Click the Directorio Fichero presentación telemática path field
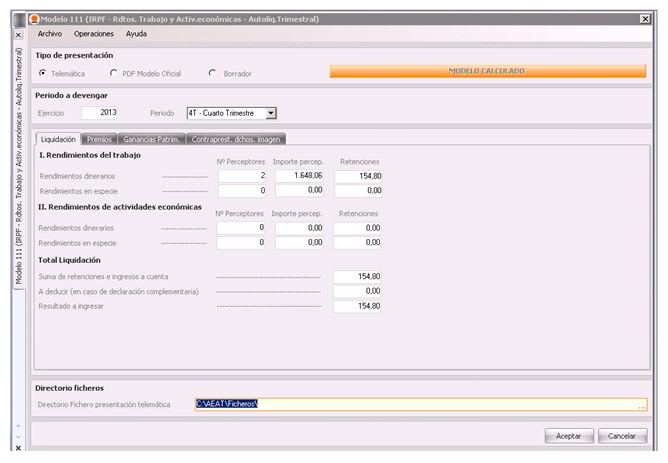This screenshot has width=668, height=463. click(415, 405)
